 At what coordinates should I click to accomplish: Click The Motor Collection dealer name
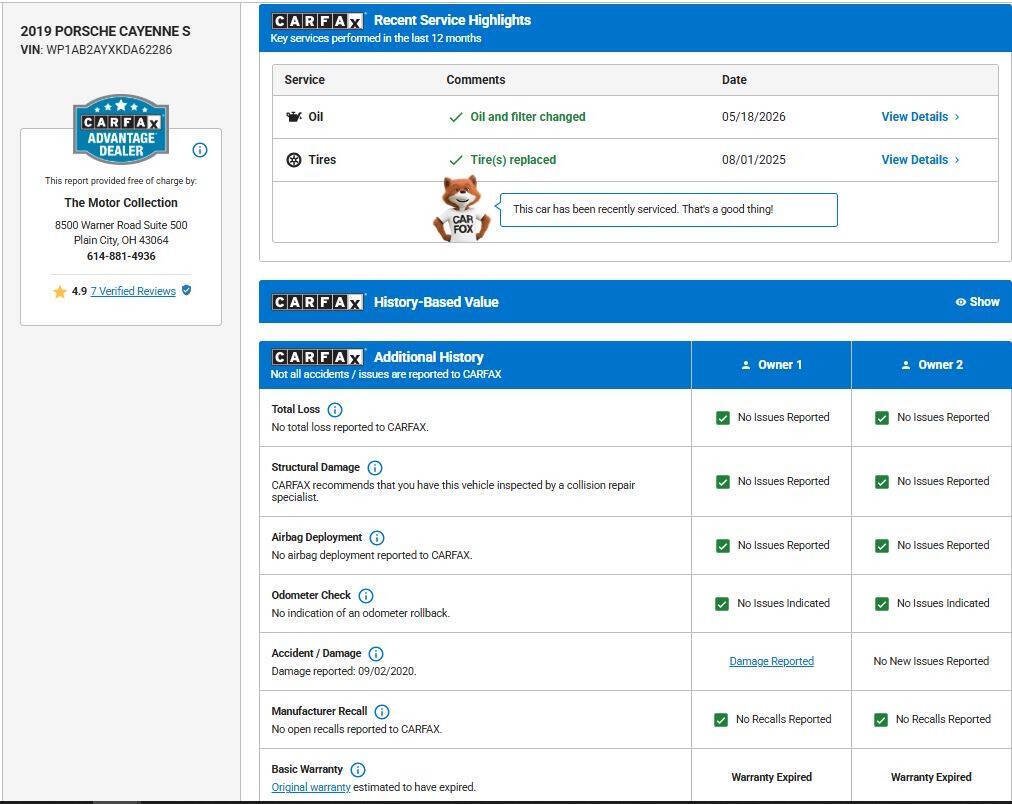[x=121, y=203]
